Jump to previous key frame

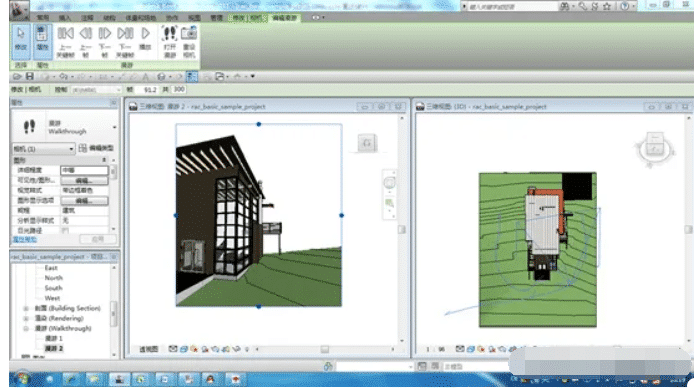click(x=66, y=41)
